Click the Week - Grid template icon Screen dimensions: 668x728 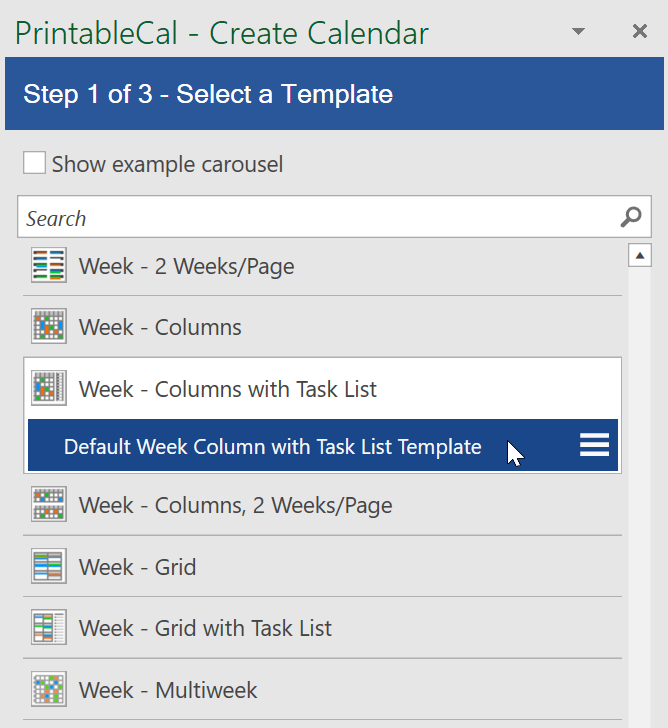(49, 566)
